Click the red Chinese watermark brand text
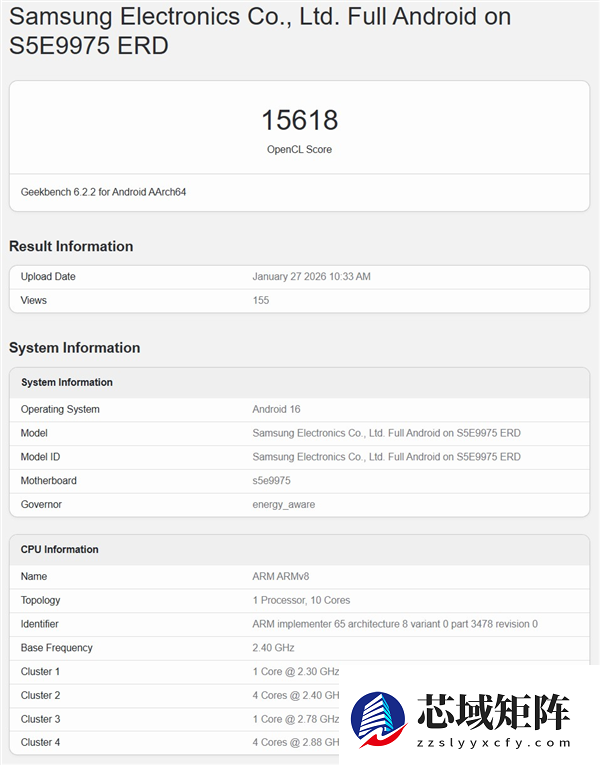The height and width of the screenshot is (765, 600). pyautogui.click(x=493, y=712)
